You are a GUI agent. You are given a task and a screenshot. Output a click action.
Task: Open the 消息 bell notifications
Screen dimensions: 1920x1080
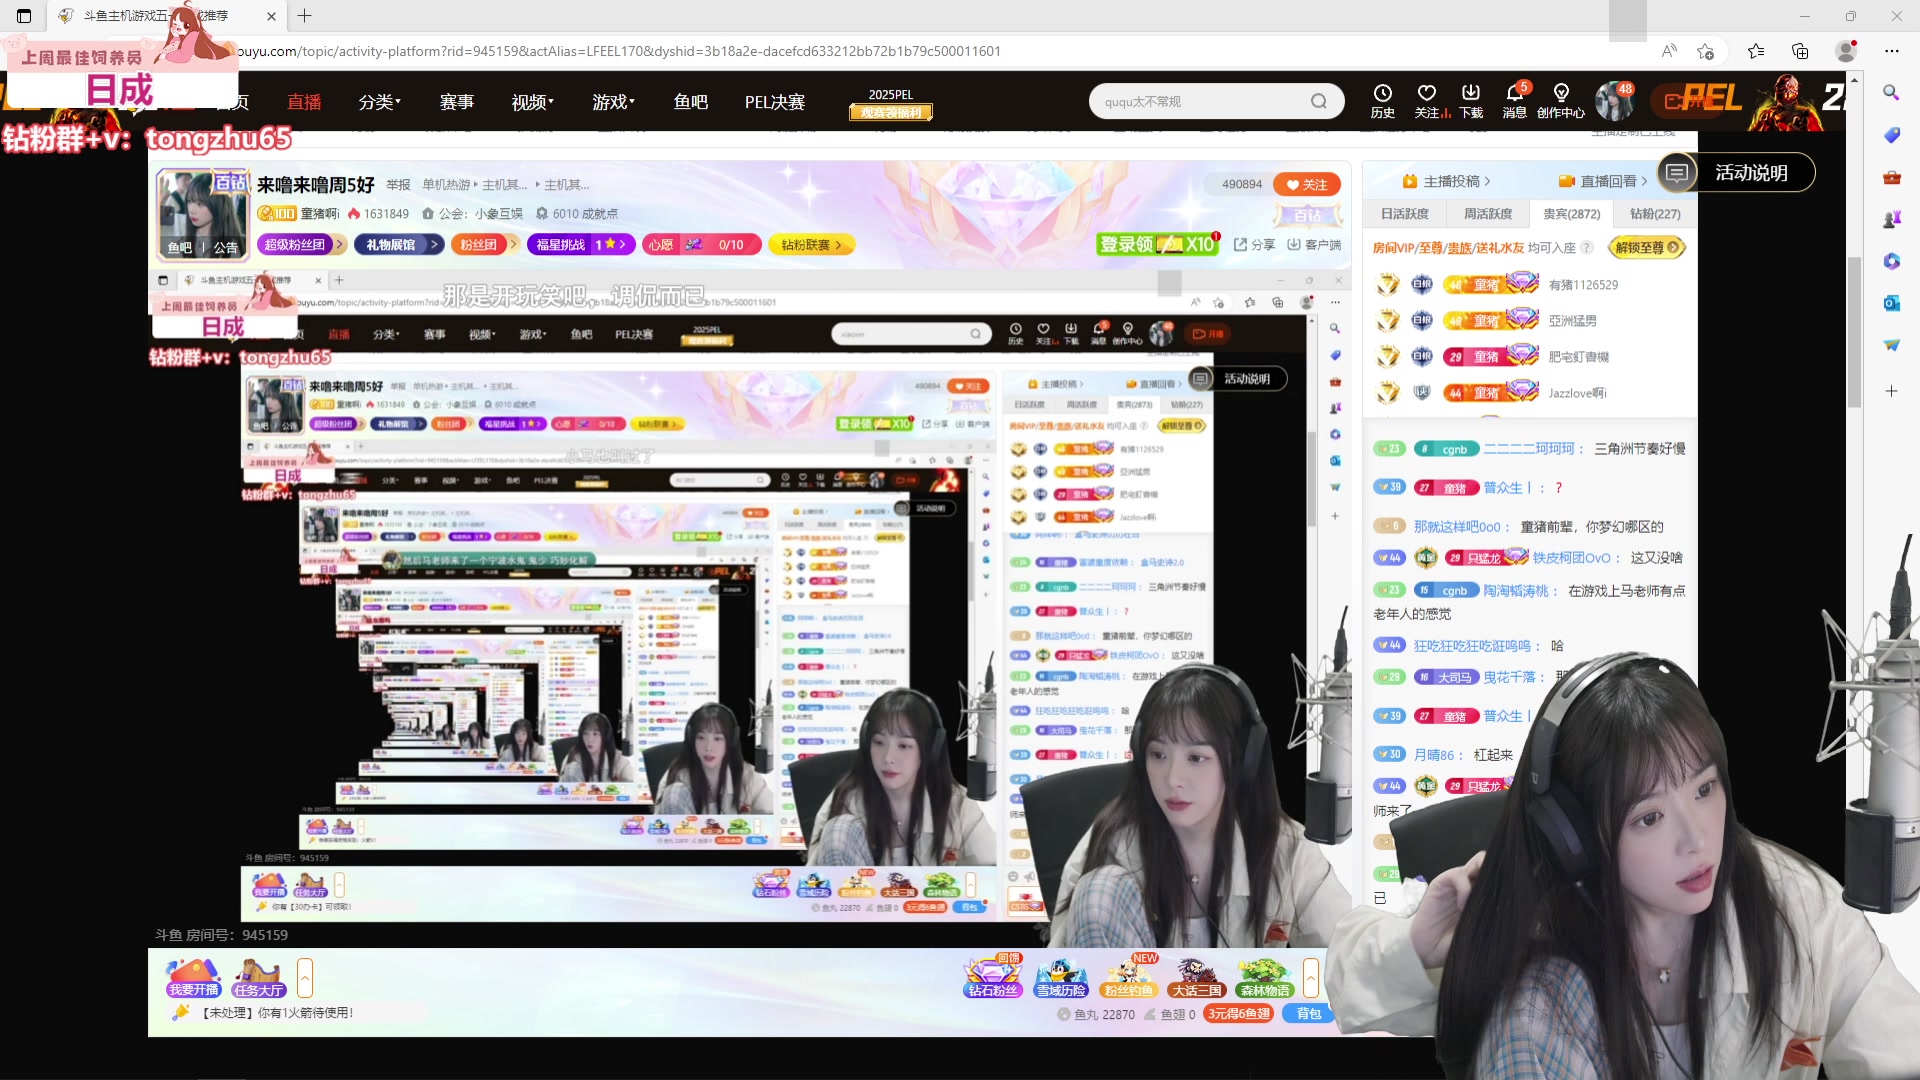(x=1514, y=101)
